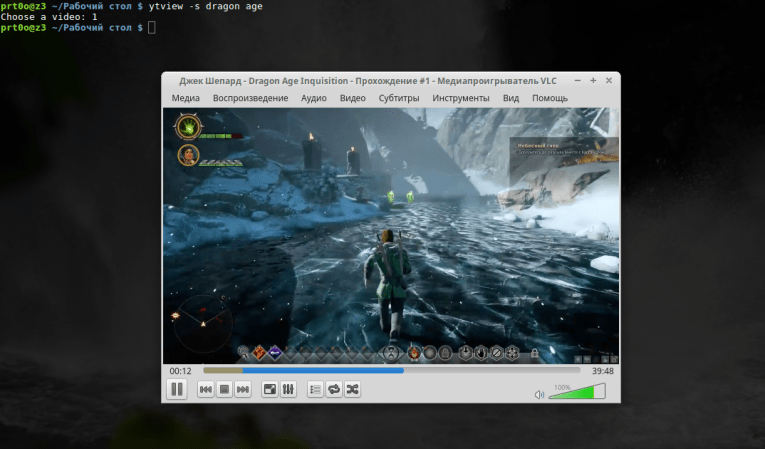Image resolution: width=765 pixels, height=449 pixels.
Task: Maximize the VLC window
Action: pos(593,81)
